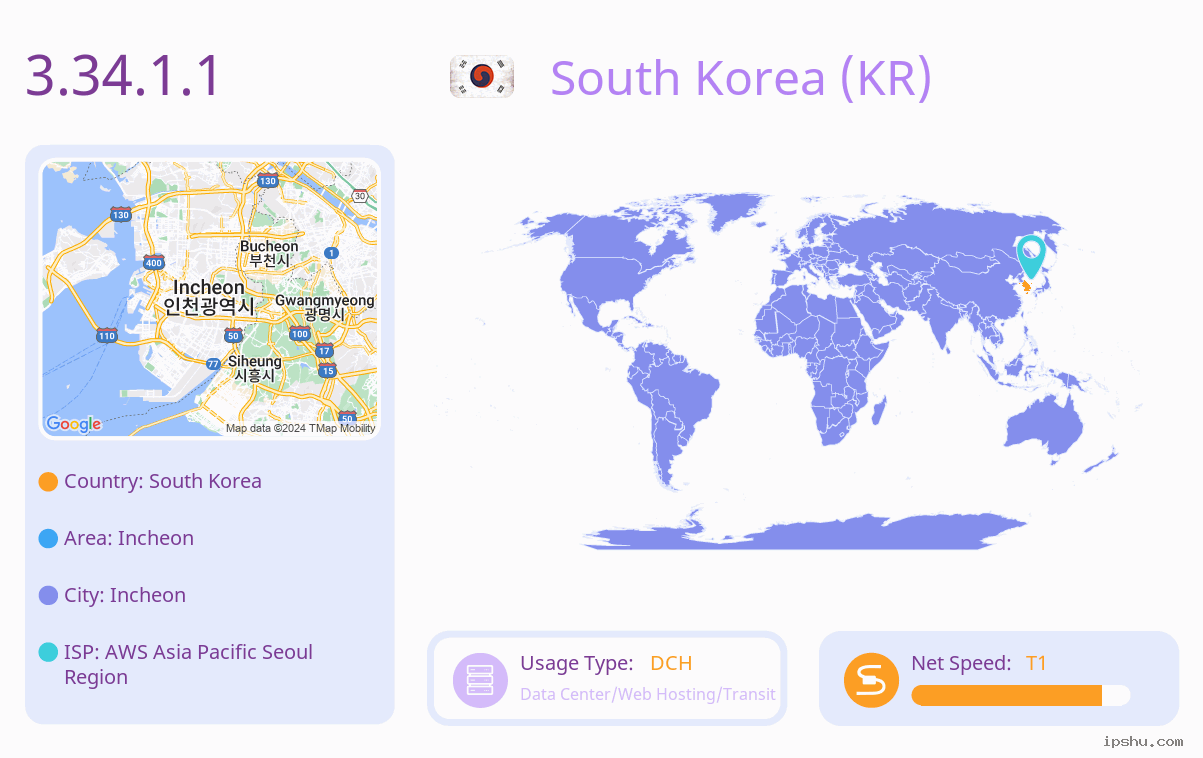Image resolution: width=1203 pixels, height=758 pixels.
Task: Click the Net Speed progress bar
Action: 1021,696
